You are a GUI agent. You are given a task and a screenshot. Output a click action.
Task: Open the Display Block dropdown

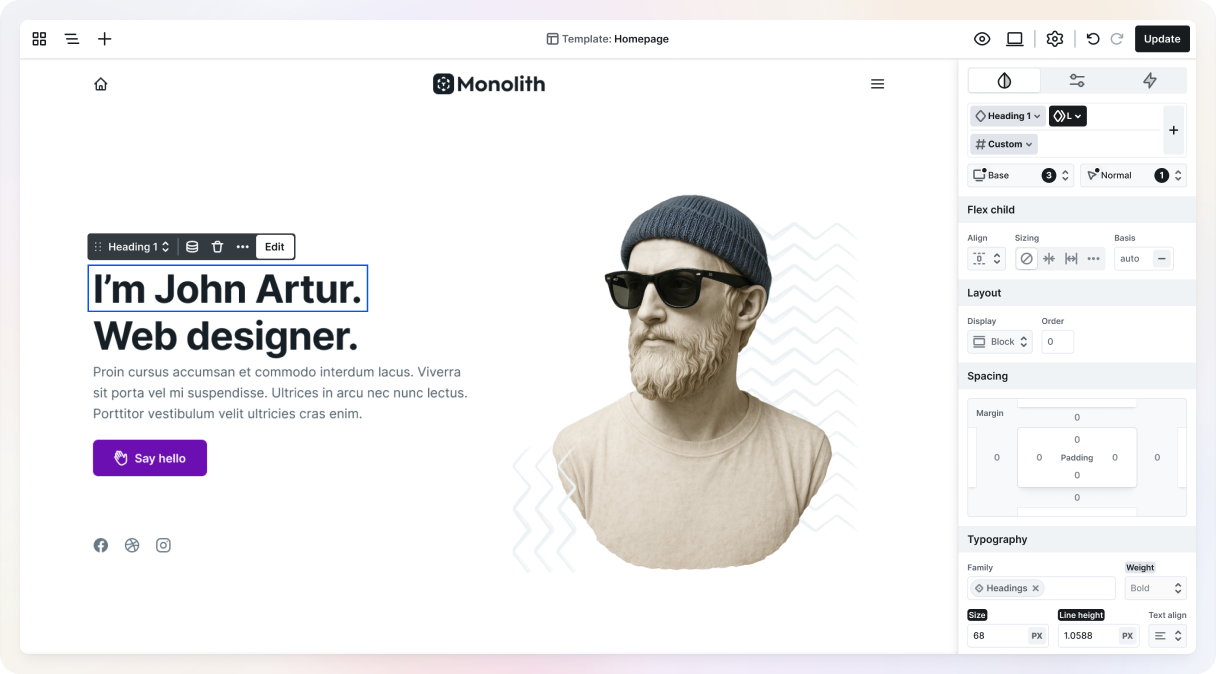click(x=1000, y=342)
